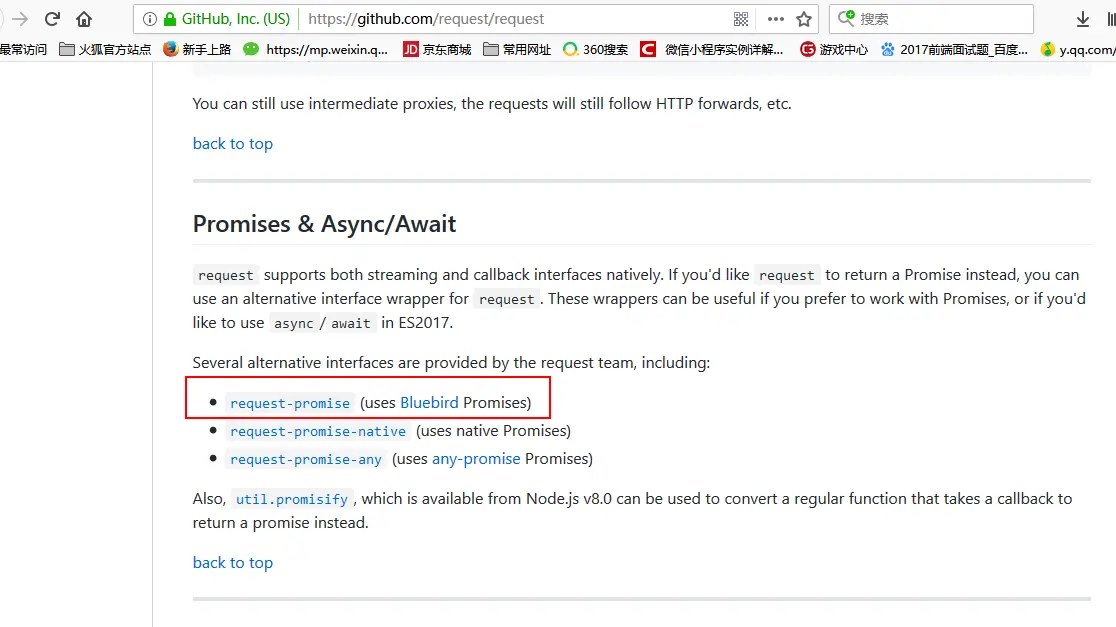1116x627 pixels.
Task: Open the 游戏中心 bookmark
Action: [x=834, y=49]
